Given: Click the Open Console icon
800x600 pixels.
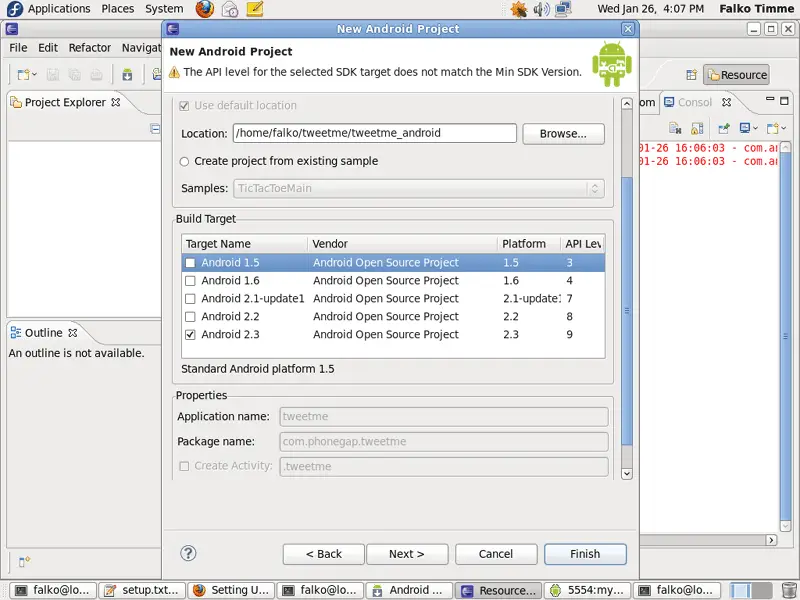Looking at the screenshot, I should coord(772,128).
